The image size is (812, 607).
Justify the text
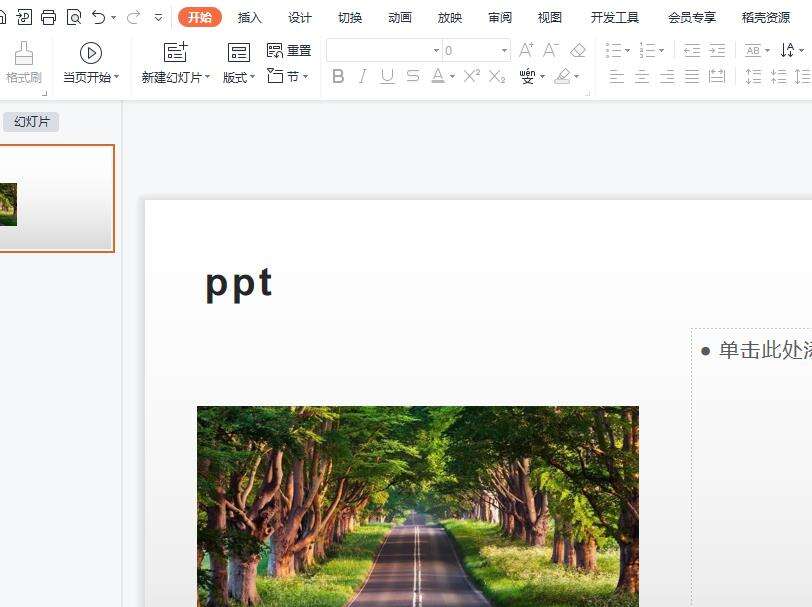(692, 77)
